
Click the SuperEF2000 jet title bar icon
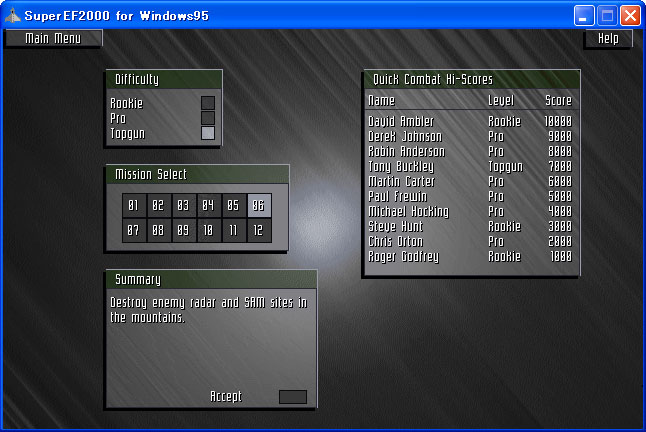tap(13, 16)
